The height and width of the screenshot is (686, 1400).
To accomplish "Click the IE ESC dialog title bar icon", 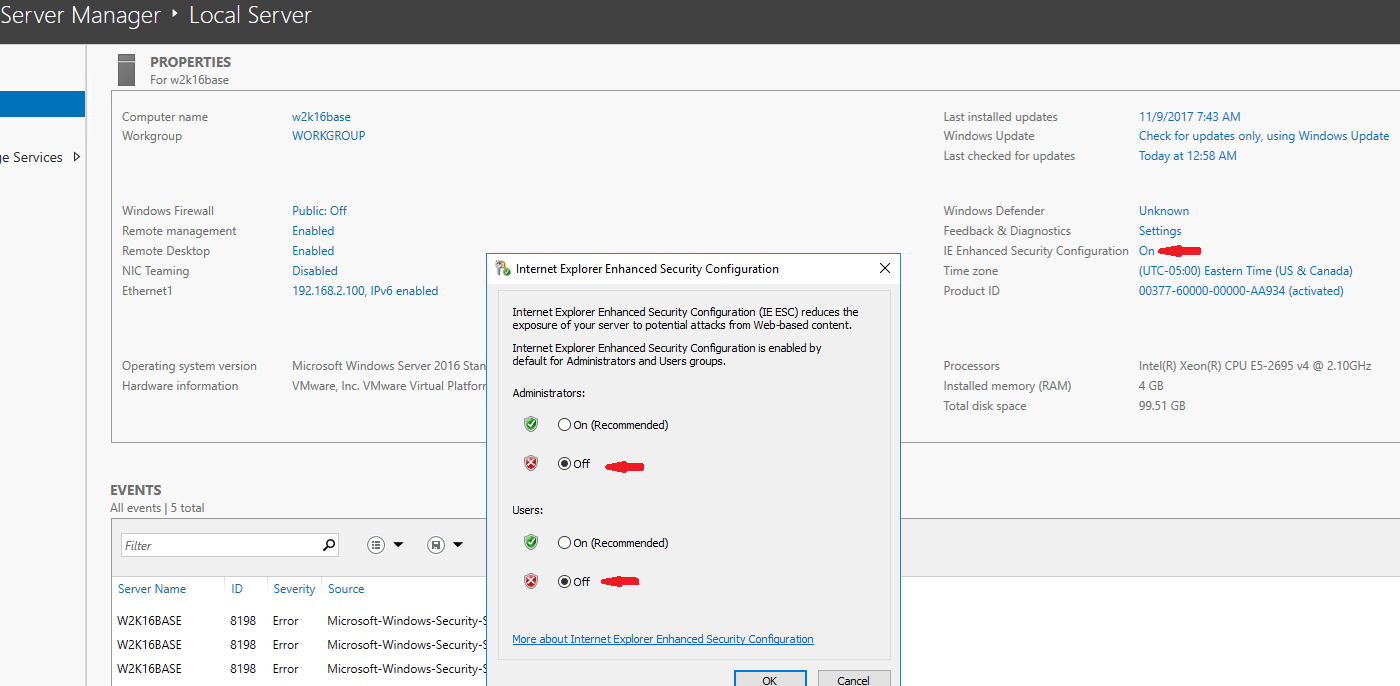I will [503, 269].
